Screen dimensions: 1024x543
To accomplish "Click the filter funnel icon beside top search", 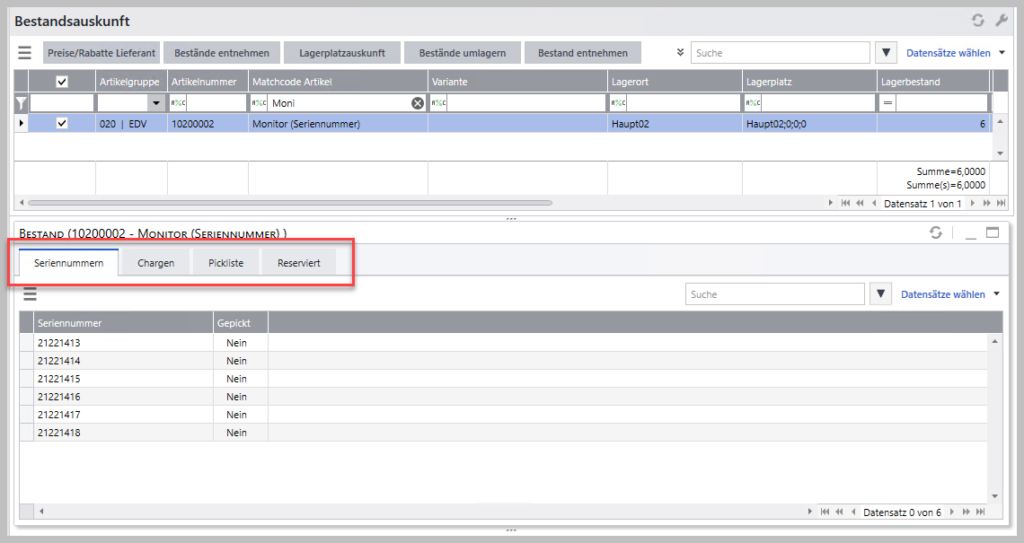I will 885,53.
